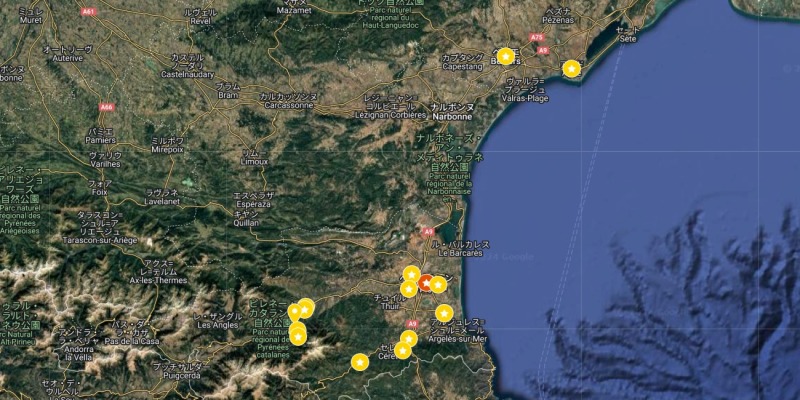Select the Limoux town label
Image resolution: width=800 pixels, height=400 pixels.
(254, 161)
